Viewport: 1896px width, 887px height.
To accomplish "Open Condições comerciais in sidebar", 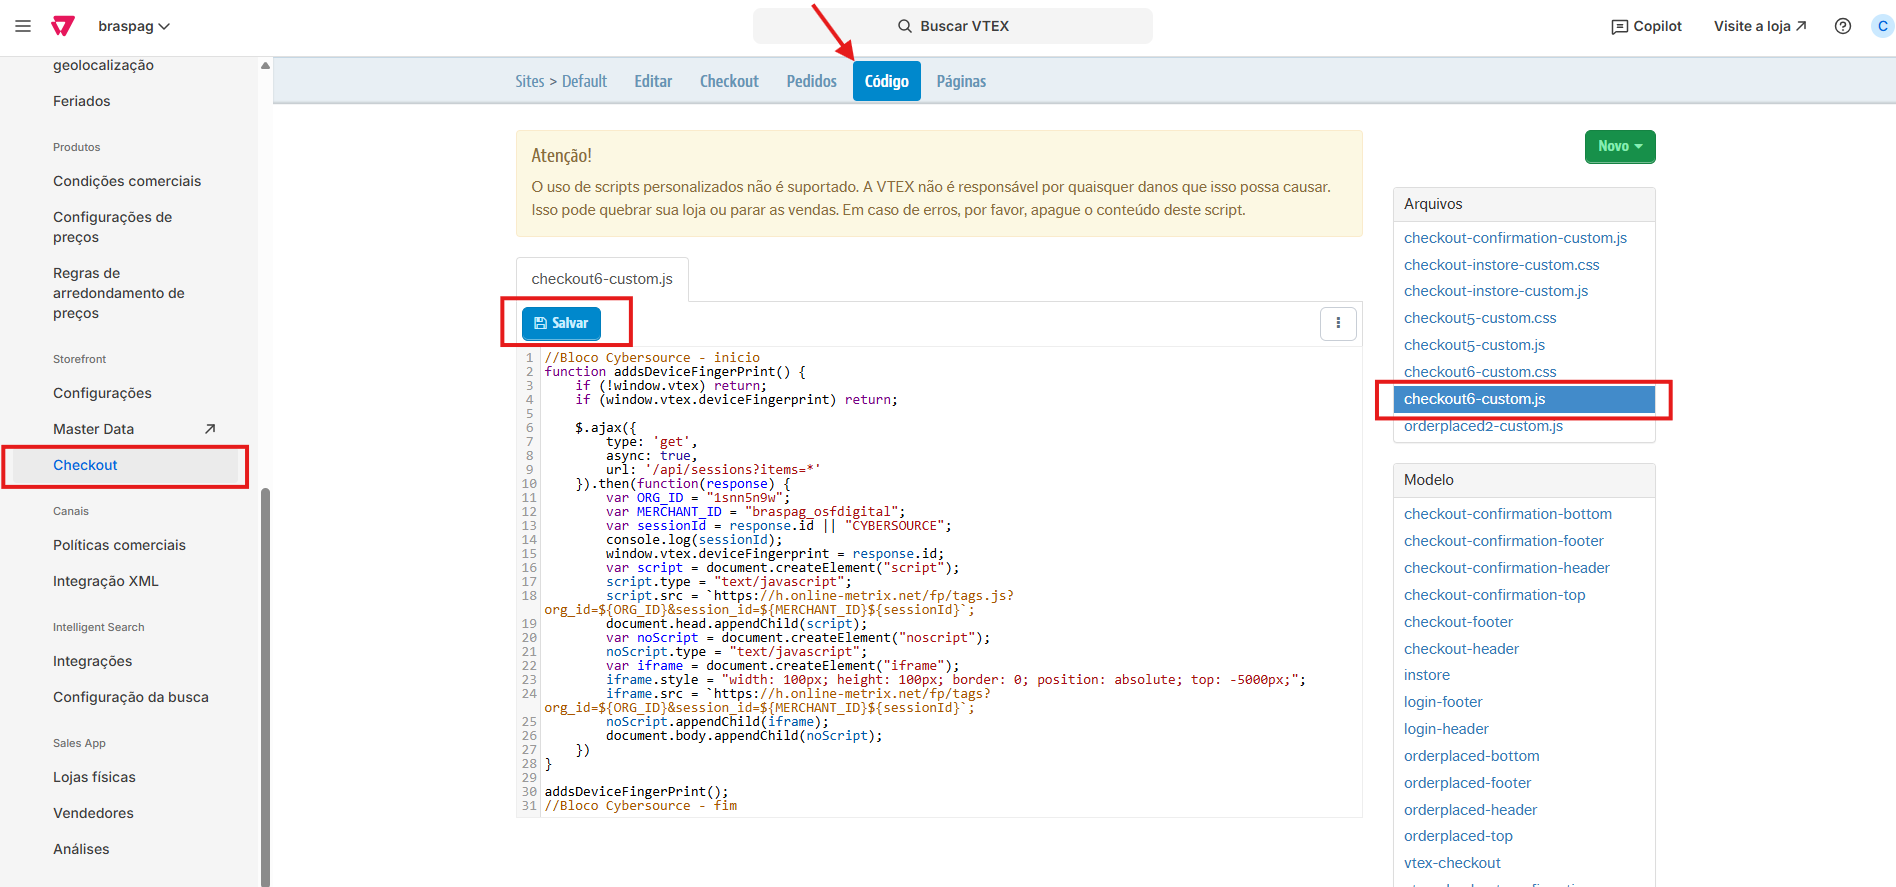I will point(127,181).
